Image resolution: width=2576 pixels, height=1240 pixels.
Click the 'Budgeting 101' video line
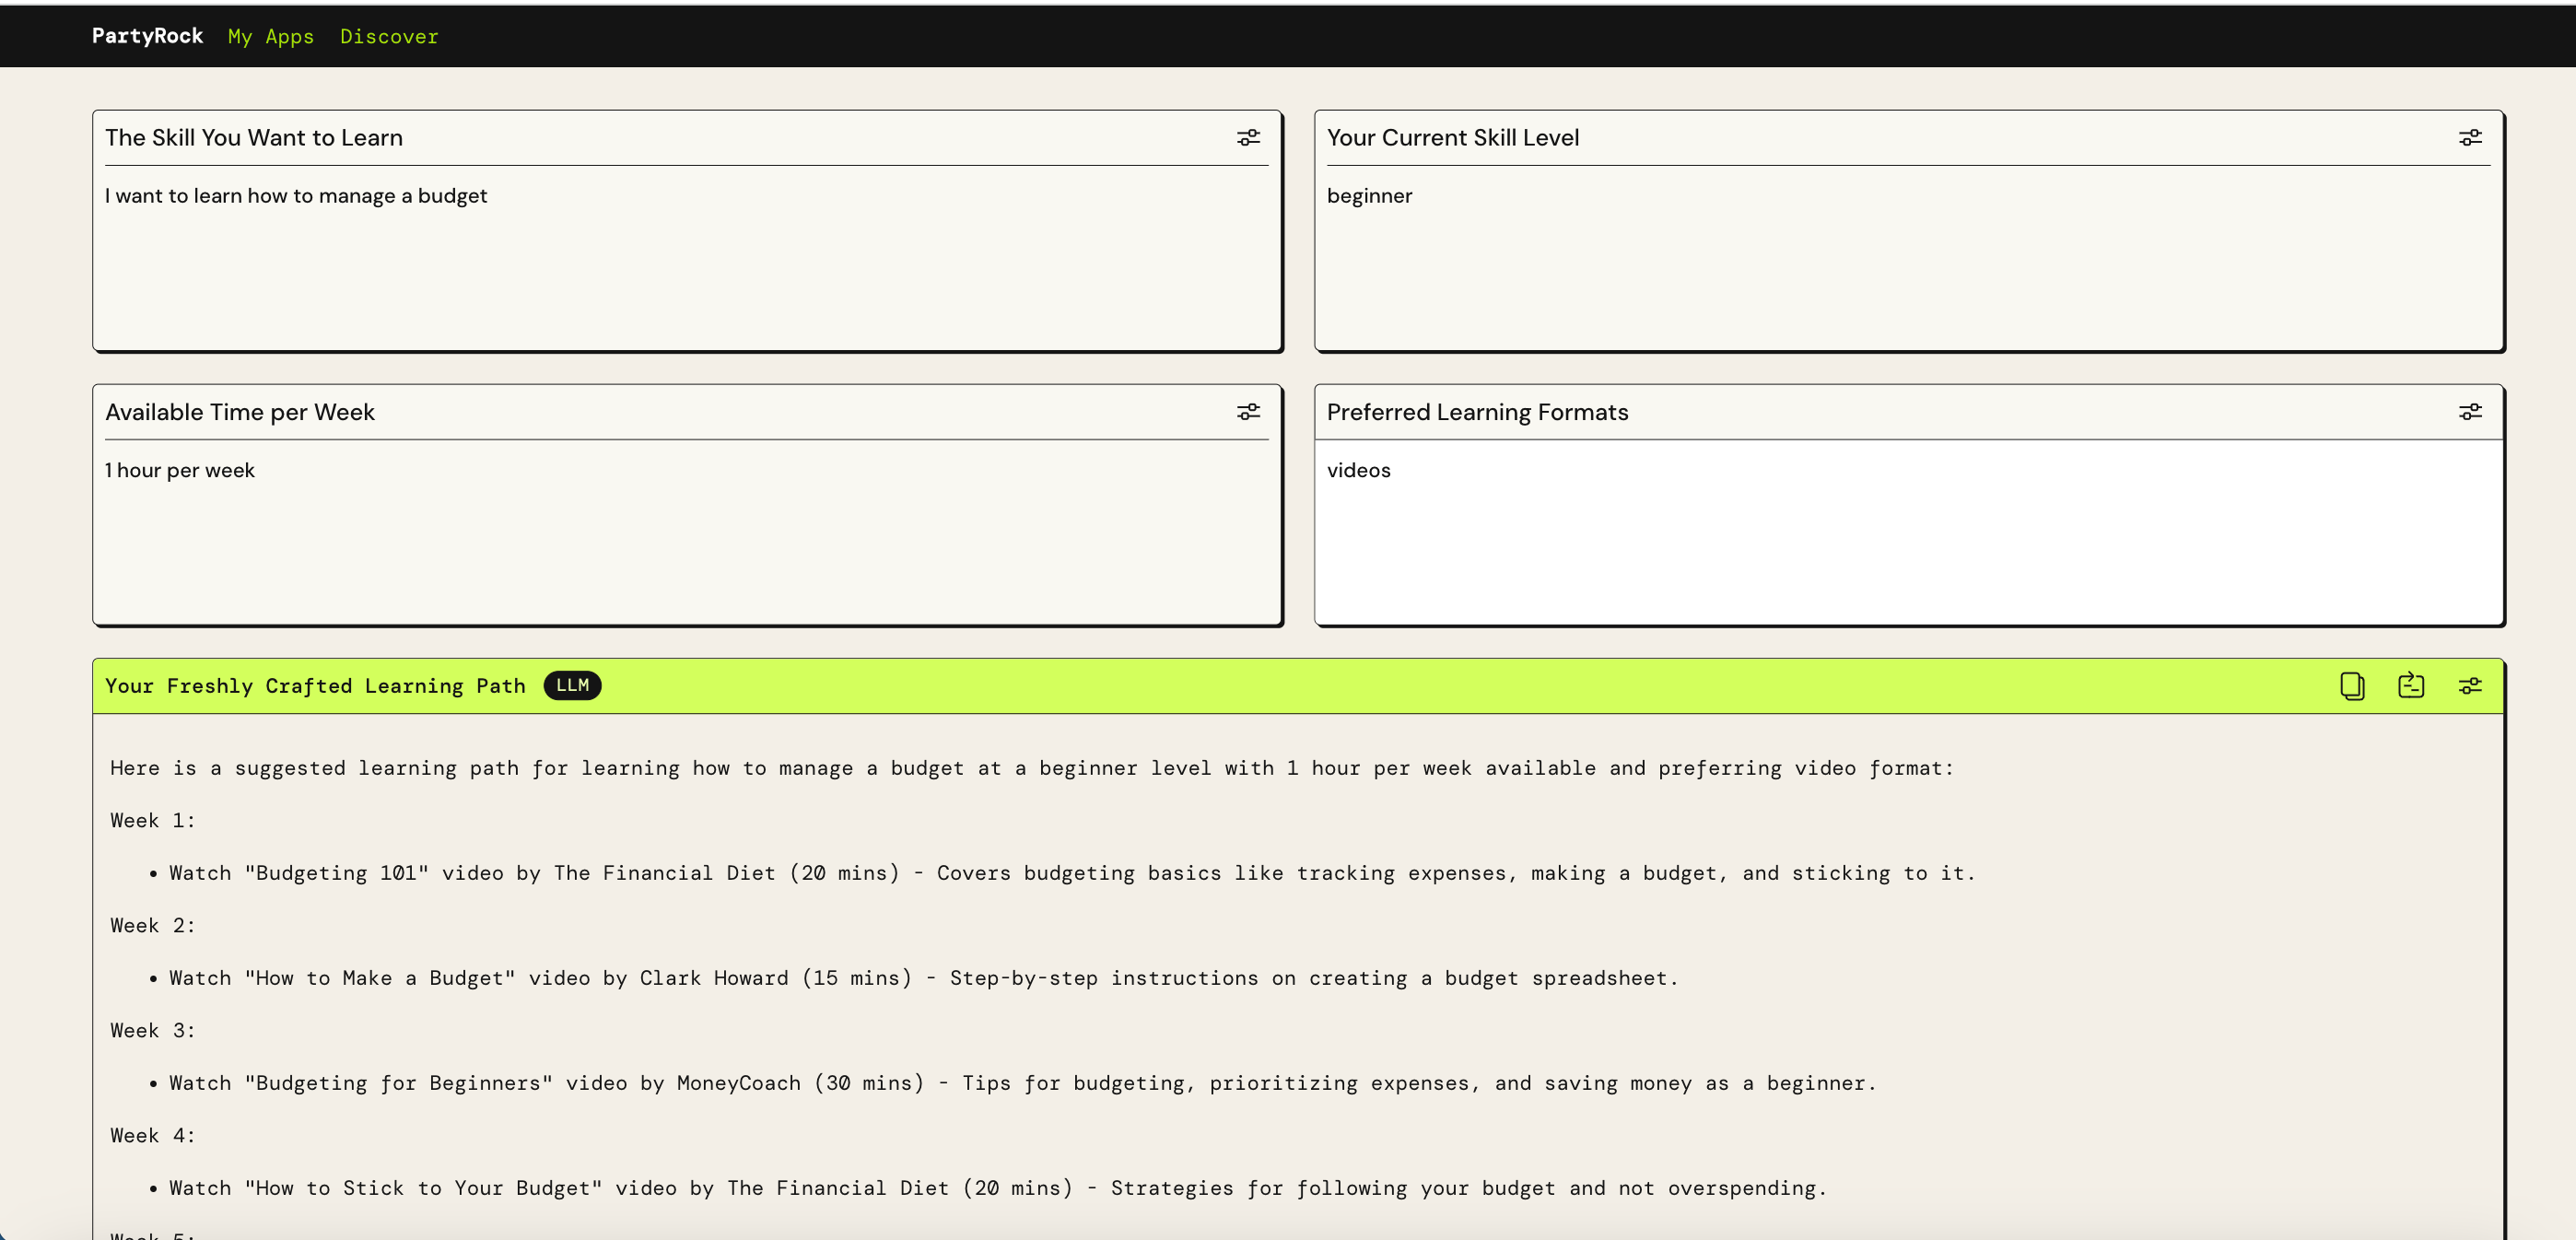coord(1072,873)
